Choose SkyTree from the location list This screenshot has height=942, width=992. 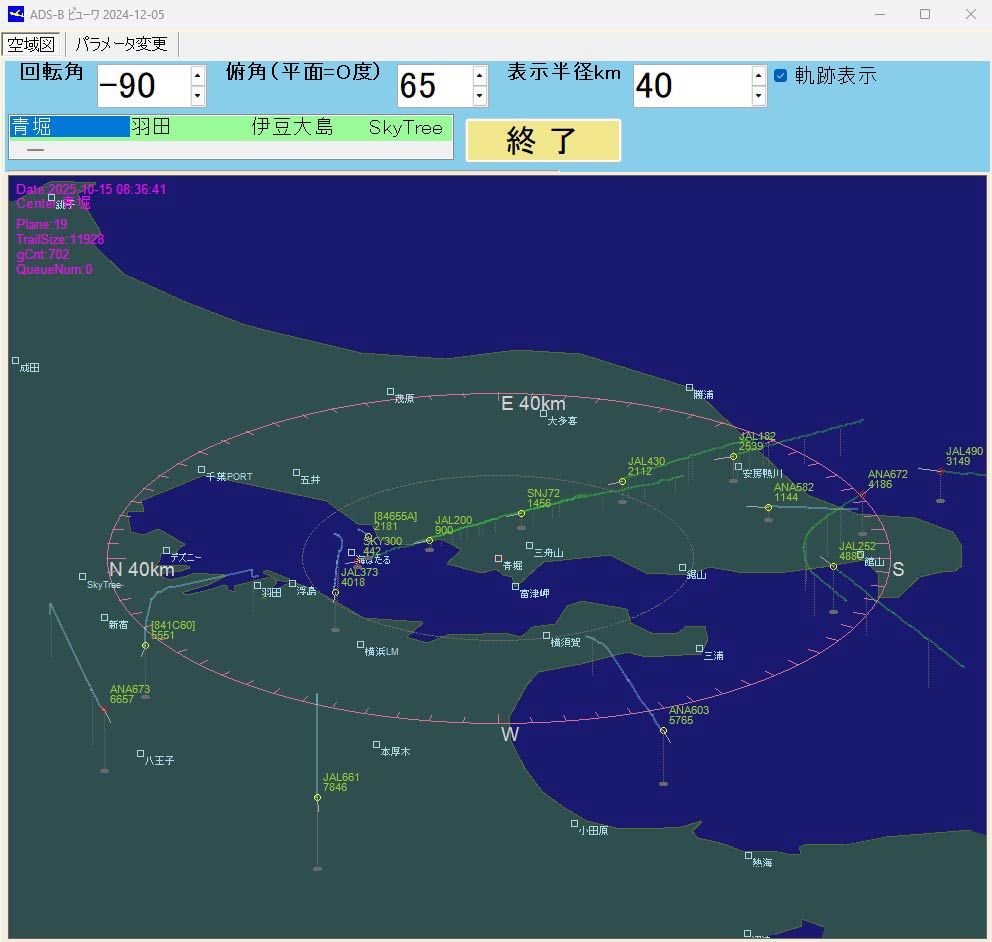(405, 127)
